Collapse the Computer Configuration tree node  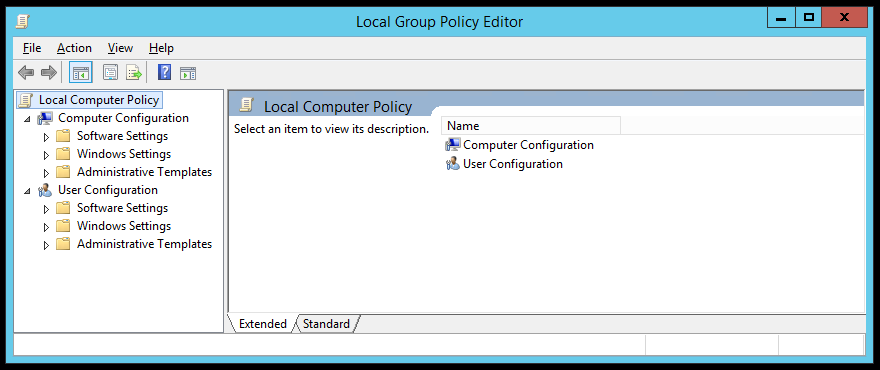pos(28,119)
